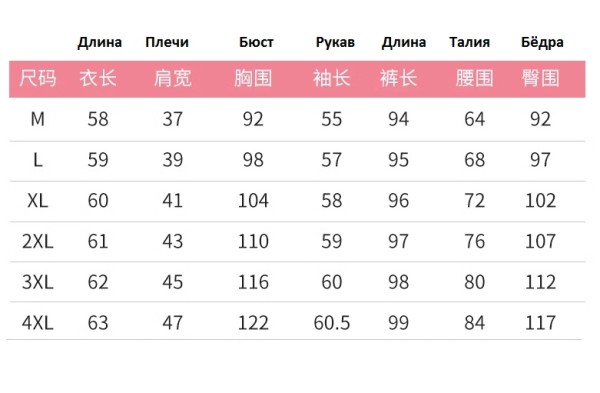Select the 尺码 header cell
600x393 pixels.
coord(38,78)
